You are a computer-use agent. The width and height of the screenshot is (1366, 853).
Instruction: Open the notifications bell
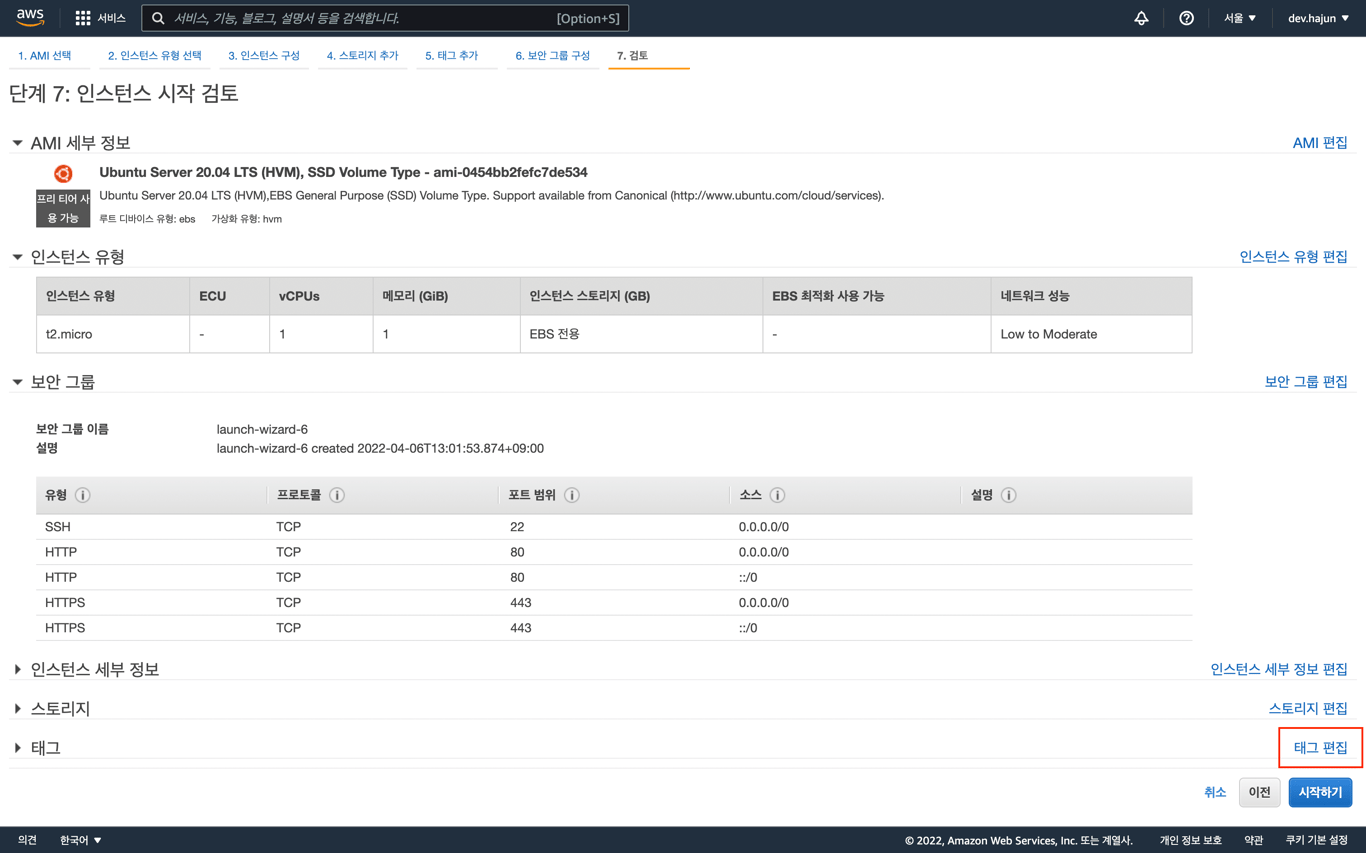pyautogui.click(x=1141, y=18)
